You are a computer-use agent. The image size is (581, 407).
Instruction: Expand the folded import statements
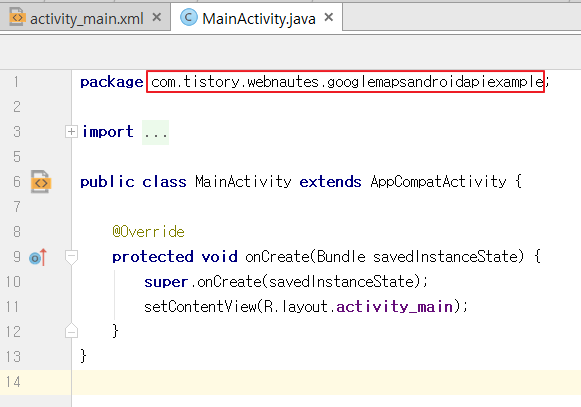[x=71, y=132]
